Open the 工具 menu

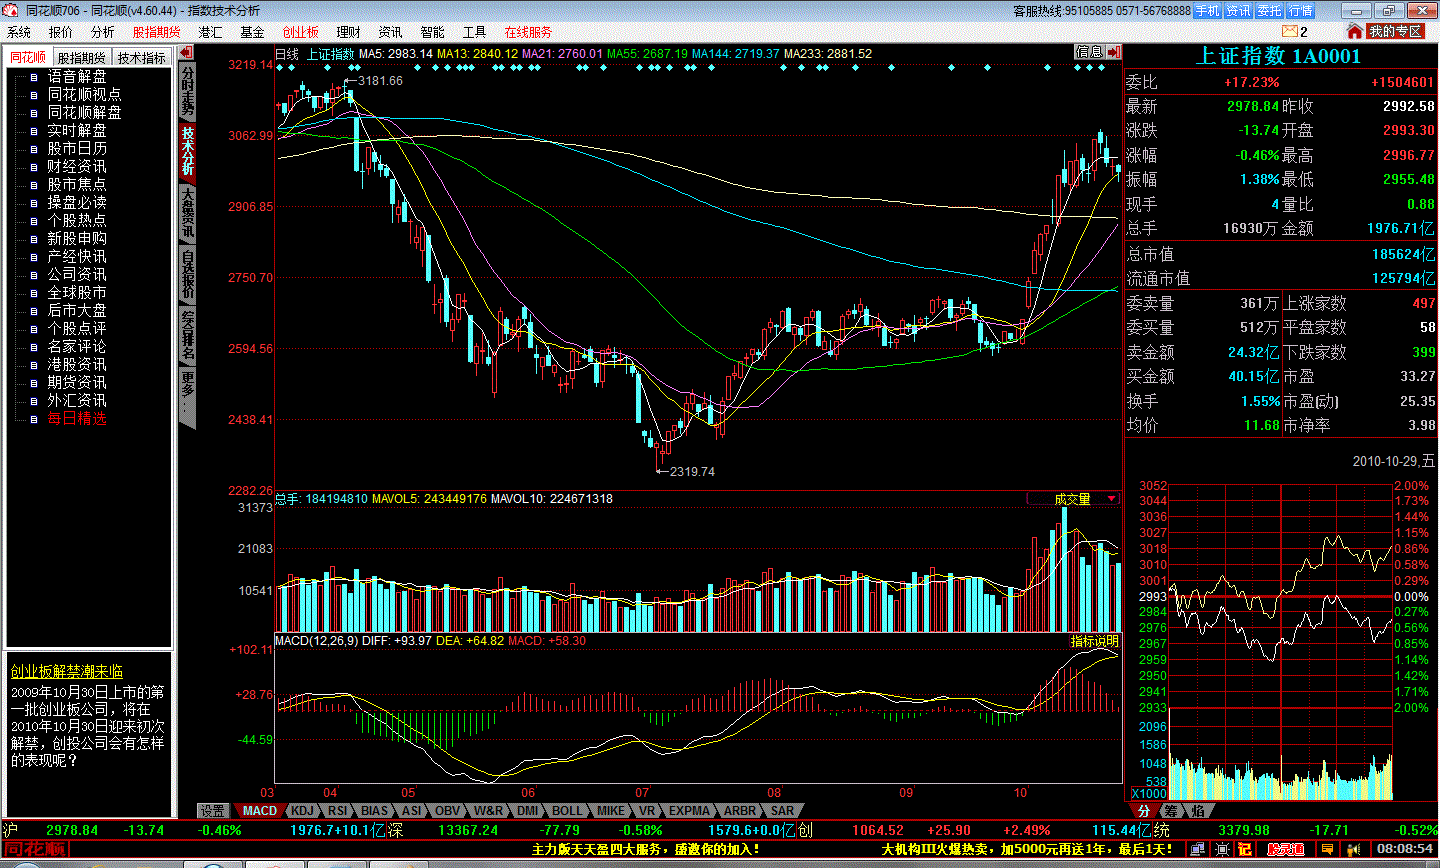(475, 32)
